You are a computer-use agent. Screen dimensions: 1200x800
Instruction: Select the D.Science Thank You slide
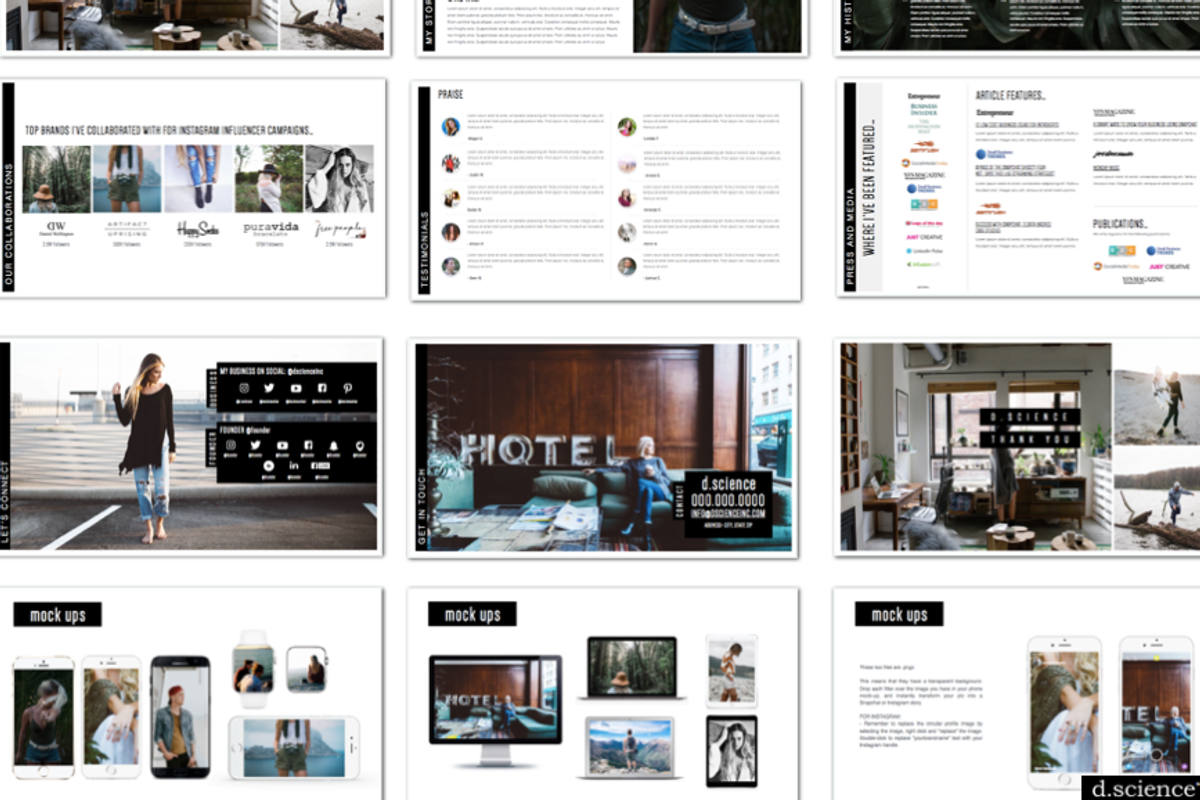1018,447
